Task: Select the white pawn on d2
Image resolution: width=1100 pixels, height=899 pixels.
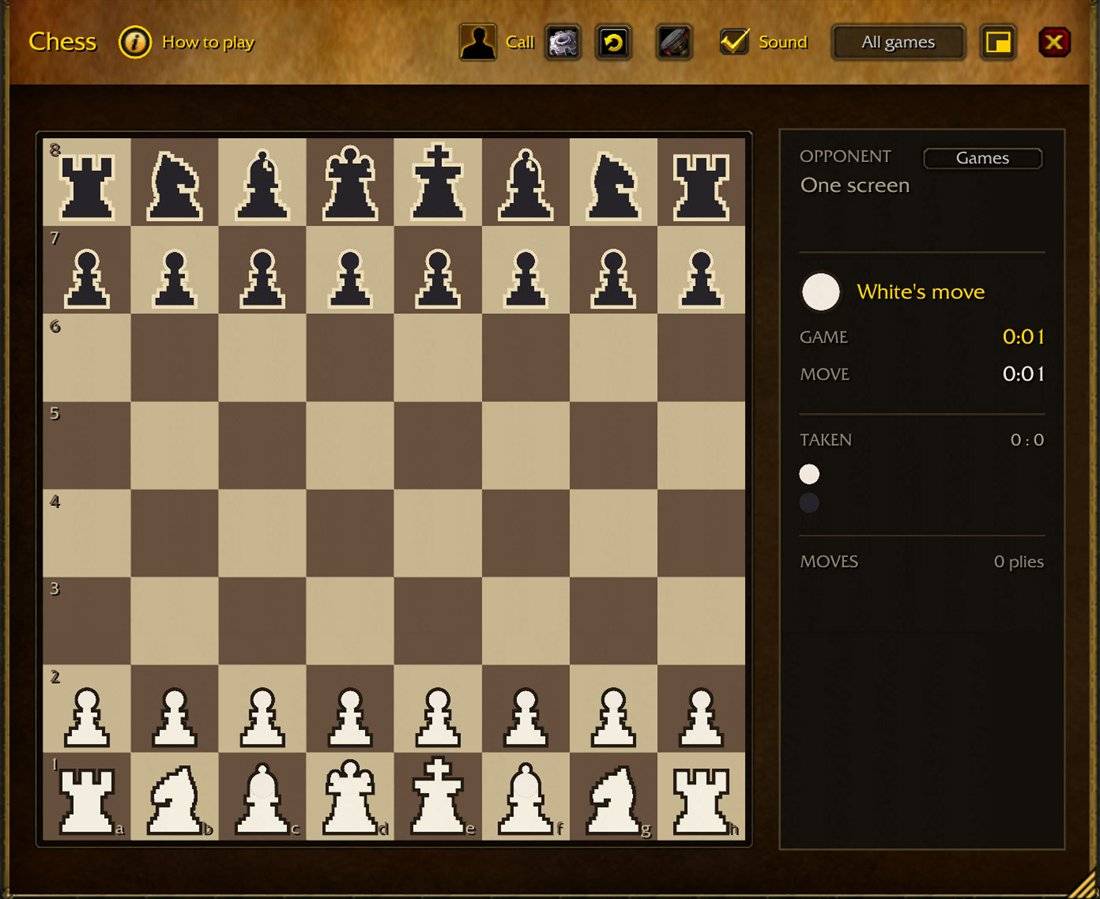Action: tap(350, 717)
